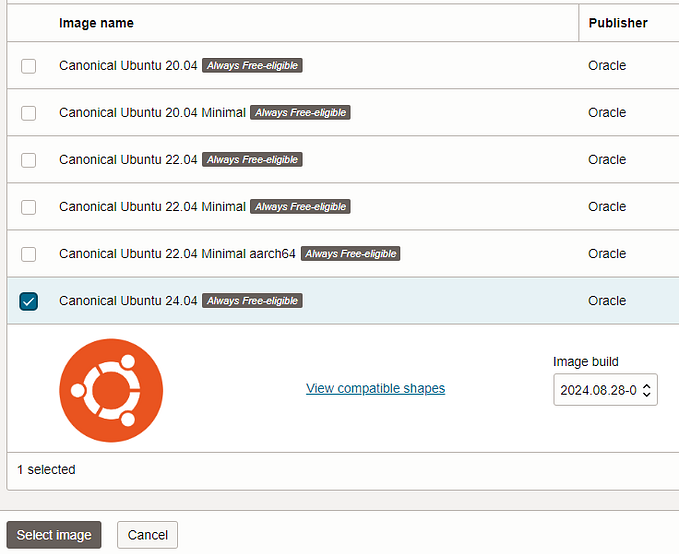Click the 1 selected status text
Image resolution: width=679 pixels, height=554 pixels.
click(x=46, y=470)
